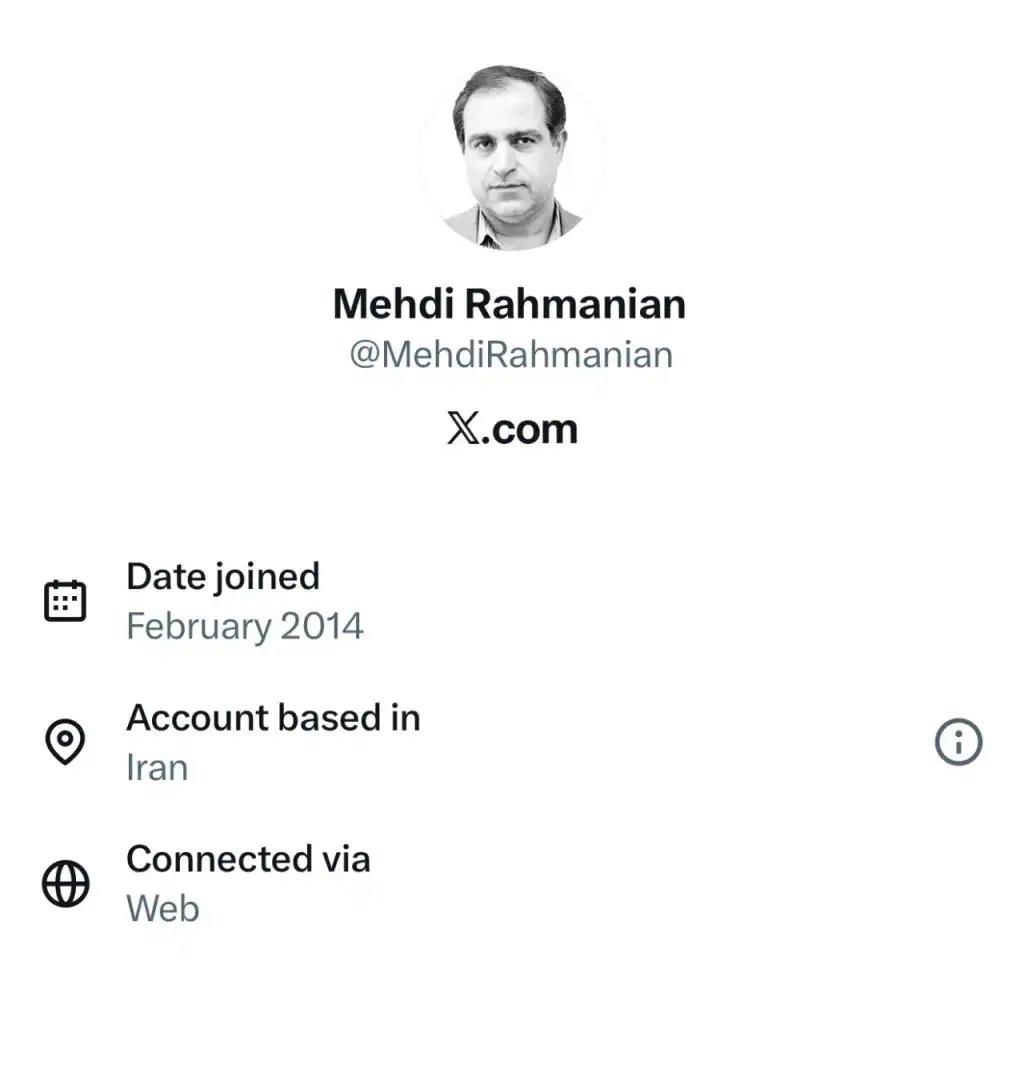Click the location pin icon beside Account based in
The height and width of the screenshot is (1085, 1024).
pos(65,741)
